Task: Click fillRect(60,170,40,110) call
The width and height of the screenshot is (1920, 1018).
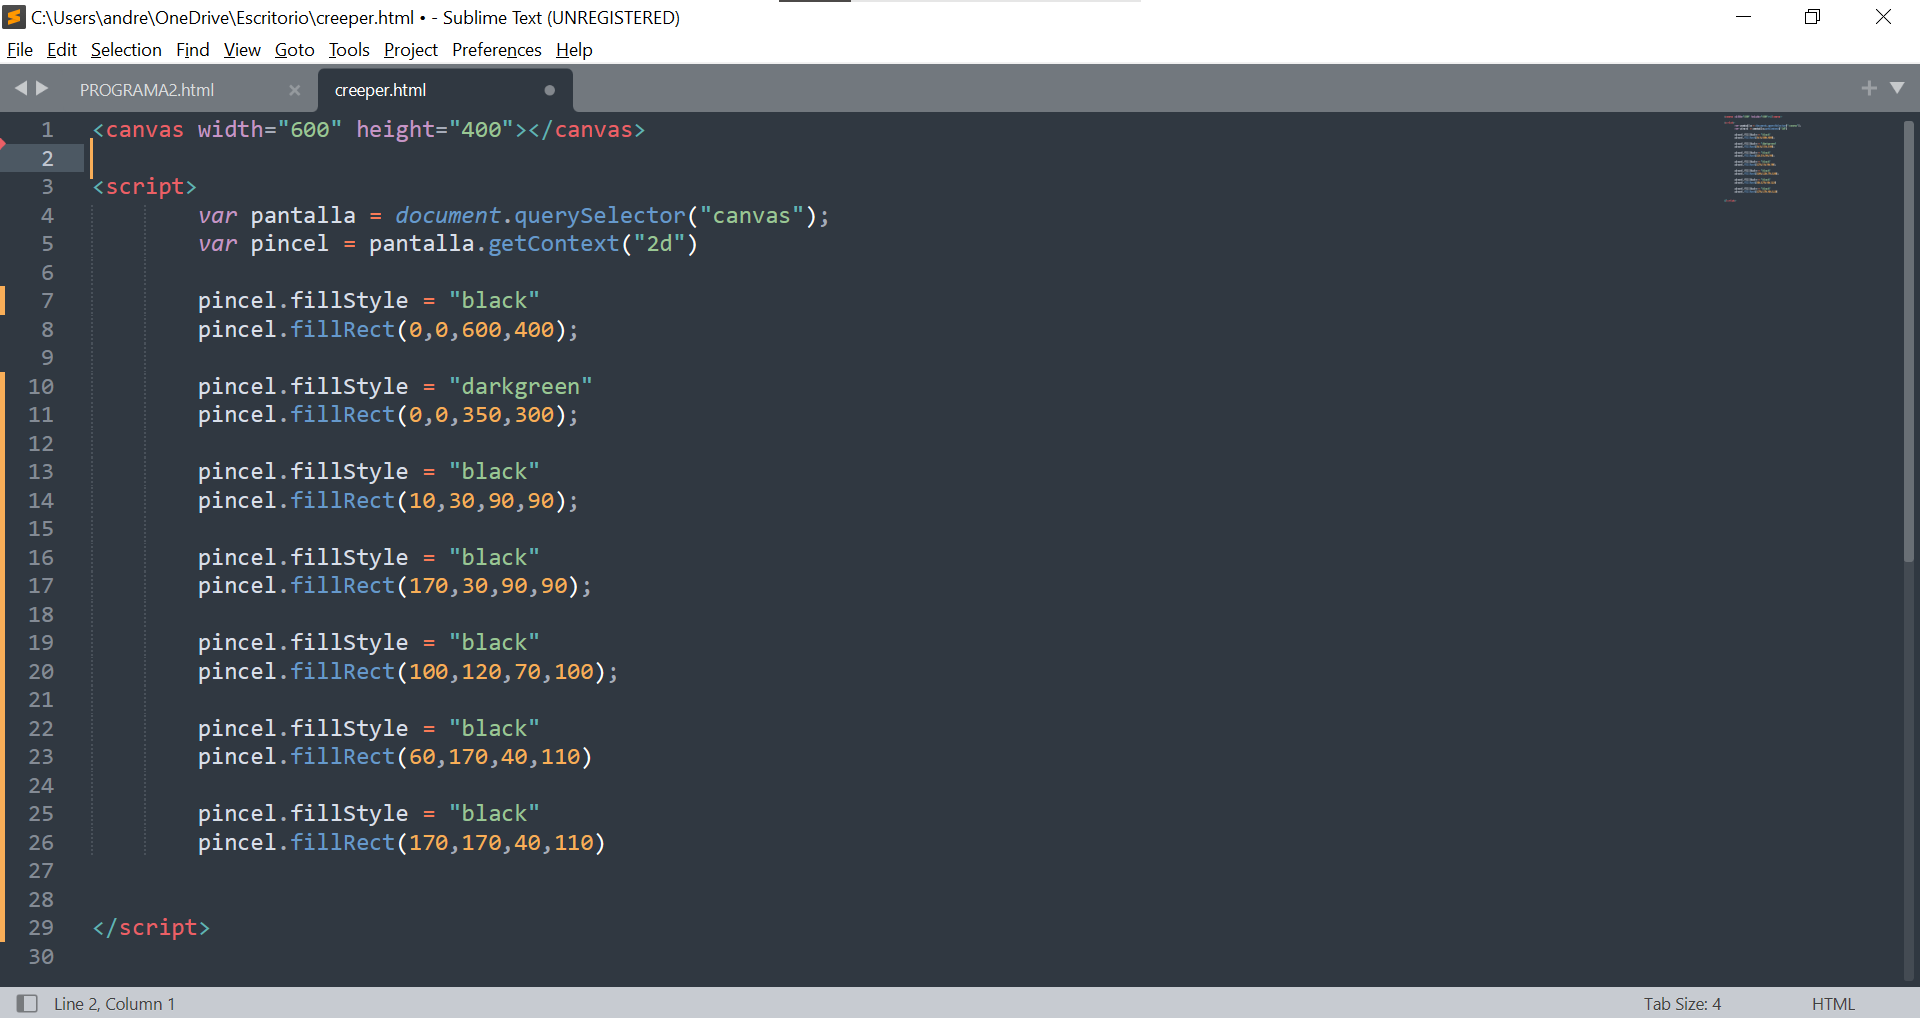Action: click(x=441, y=757)
